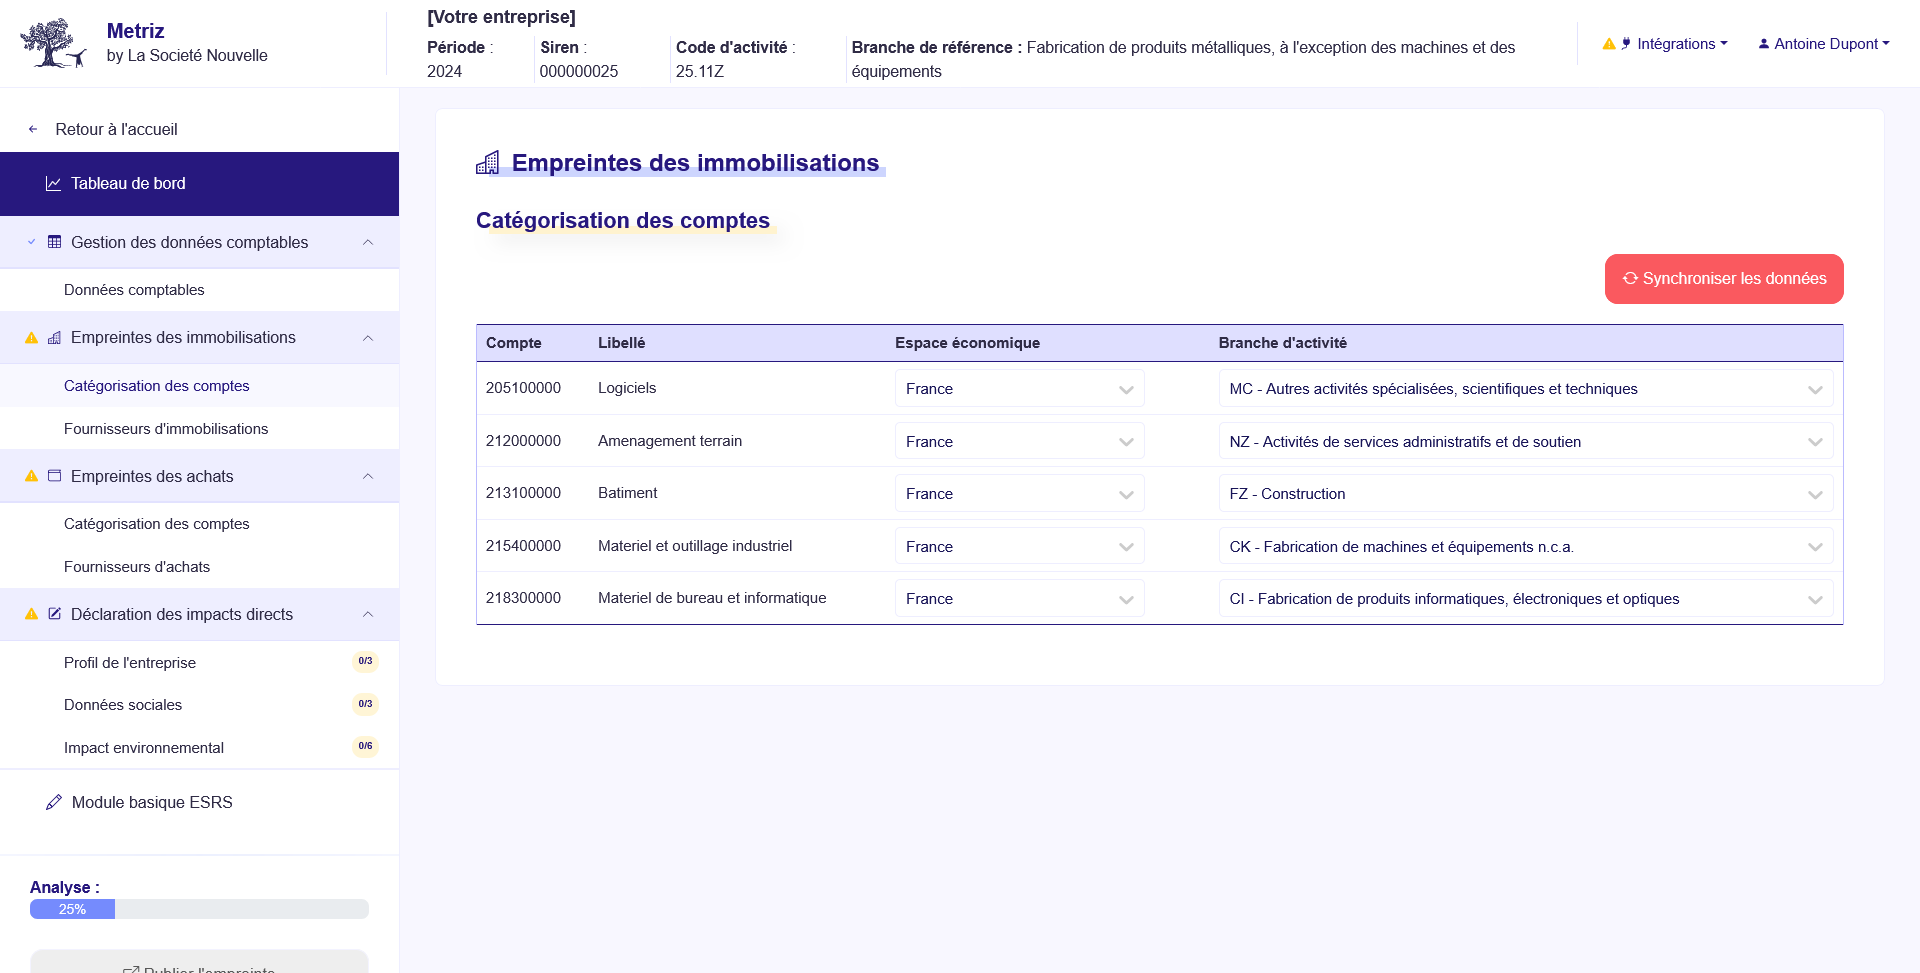Image resolution: width=1920 pixels, height=973 pixels.
Task: Click the refresh icon inside Synchroniser les données
Action: pyautogui.click(x=1631, y=279)
